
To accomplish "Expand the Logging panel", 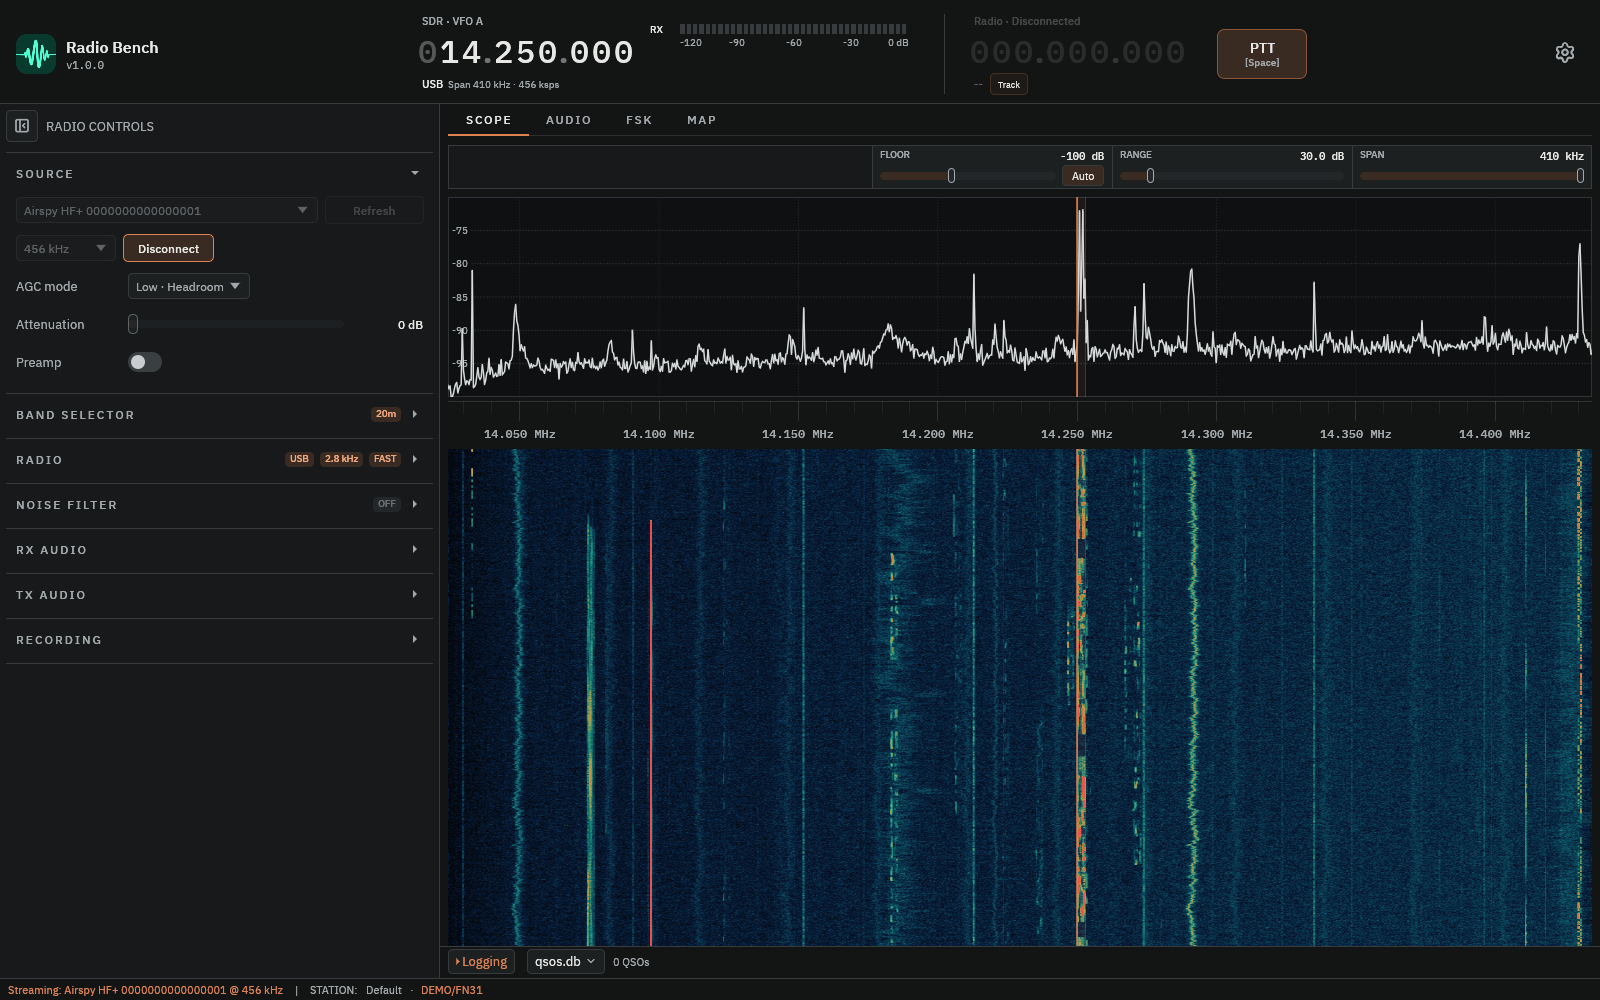I will click(x=482, y=962).
